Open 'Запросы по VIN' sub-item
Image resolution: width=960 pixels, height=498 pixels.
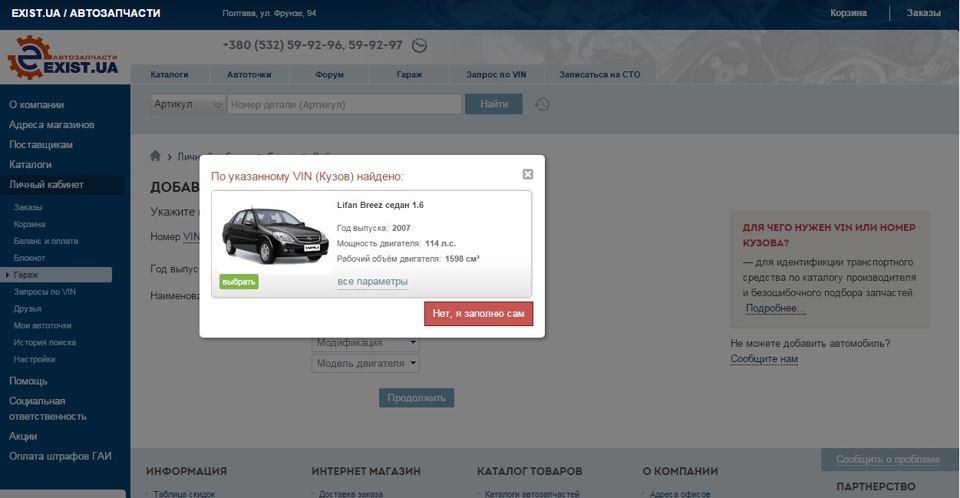pos(45,292)
